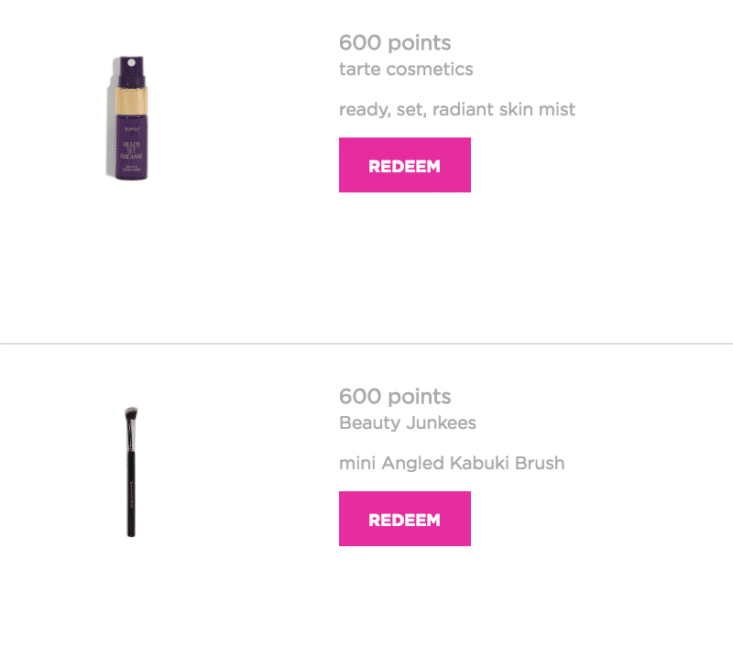Click the gold band on the mist bottle
This screenshot has height=669, width=733.
click(x=131, y=100)
